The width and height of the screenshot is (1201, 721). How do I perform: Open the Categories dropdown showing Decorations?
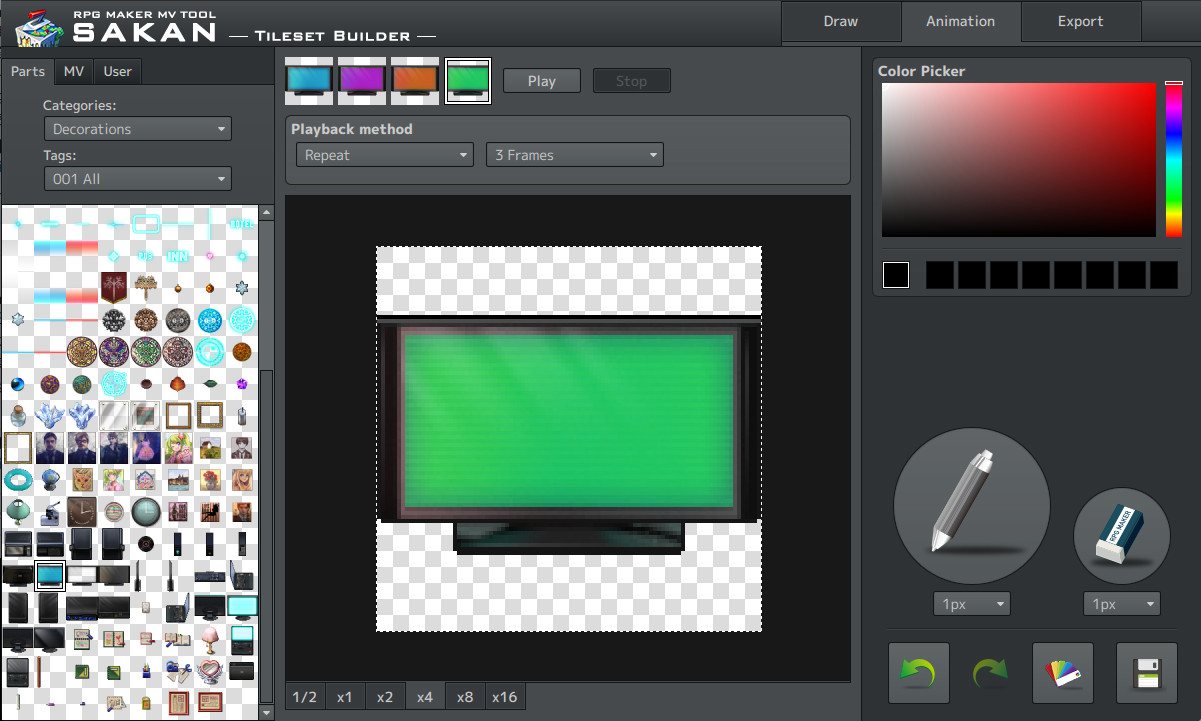137,128
